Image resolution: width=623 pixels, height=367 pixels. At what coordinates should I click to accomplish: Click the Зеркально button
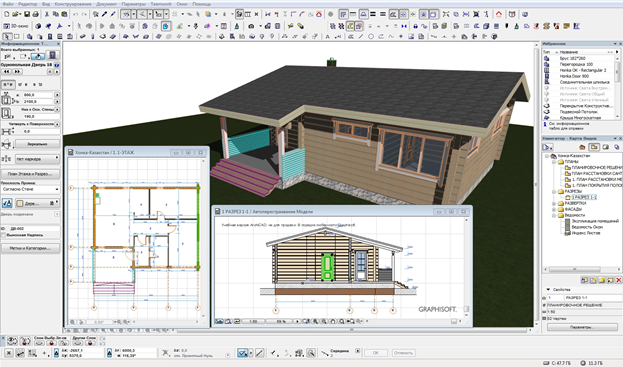tap(37, 144)
